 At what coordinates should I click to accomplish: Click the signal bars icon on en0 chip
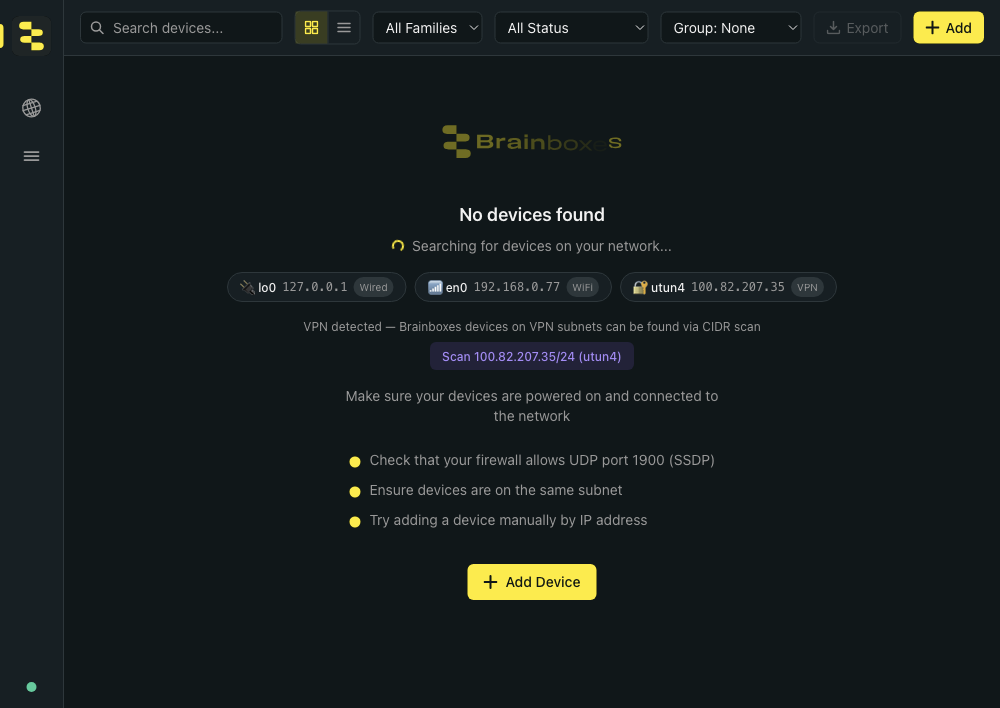tap(435, 288)
